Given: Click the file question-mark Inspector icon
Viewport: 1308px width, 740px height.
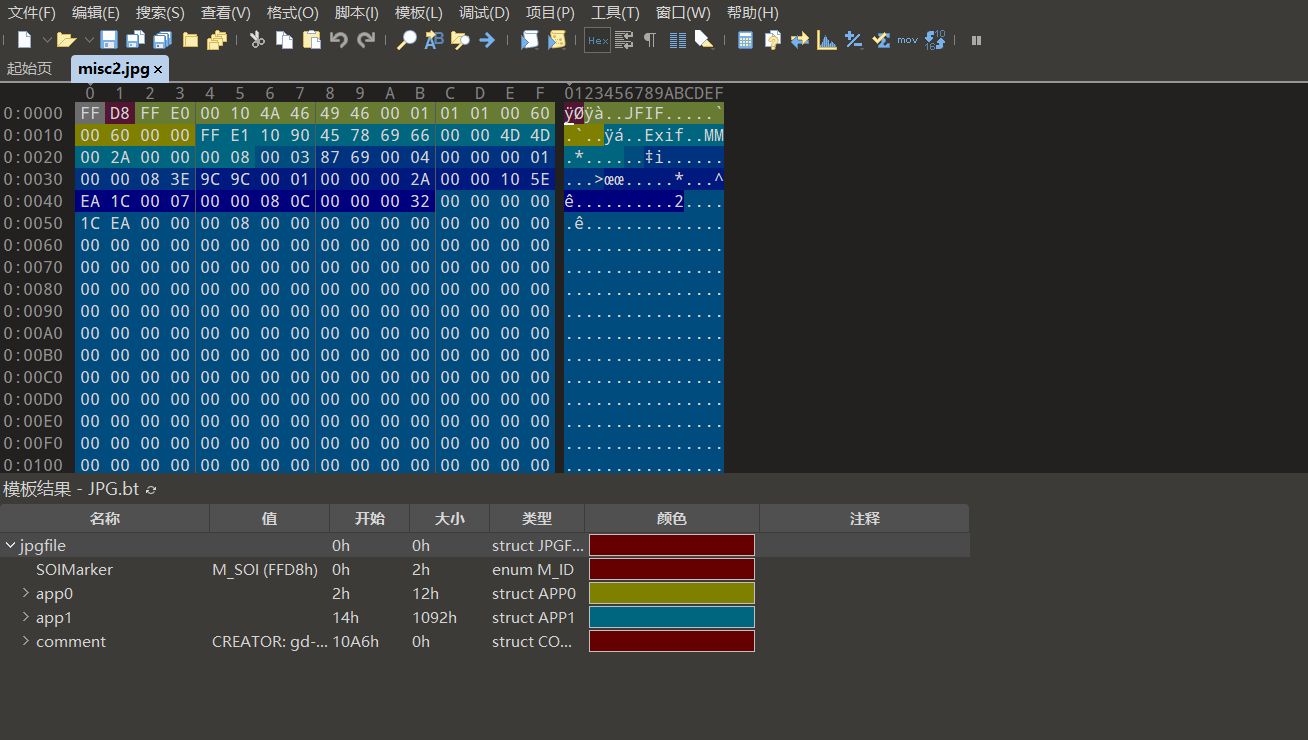Looking at the screenshot, I should coord(773,40).
